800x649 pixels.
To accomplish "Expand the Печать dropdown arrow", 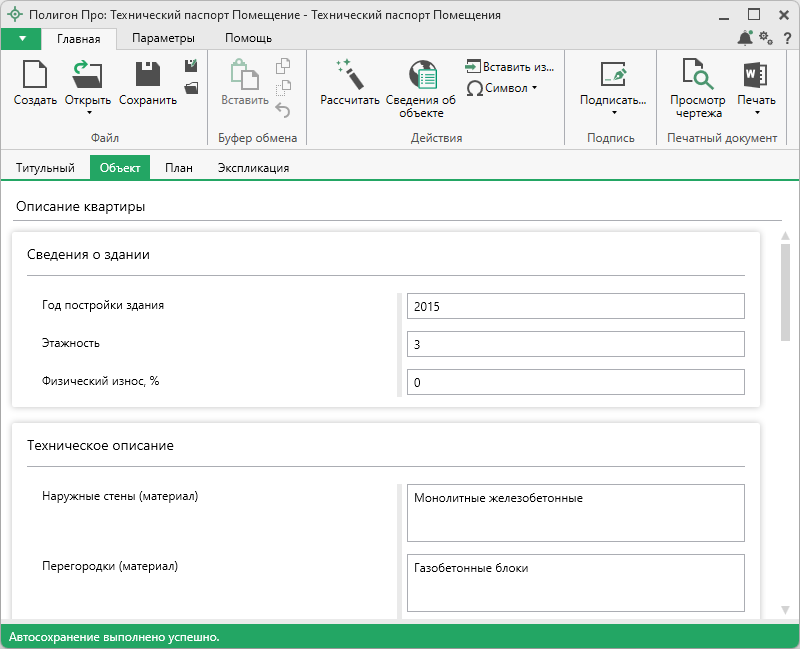I will (756, 113).
